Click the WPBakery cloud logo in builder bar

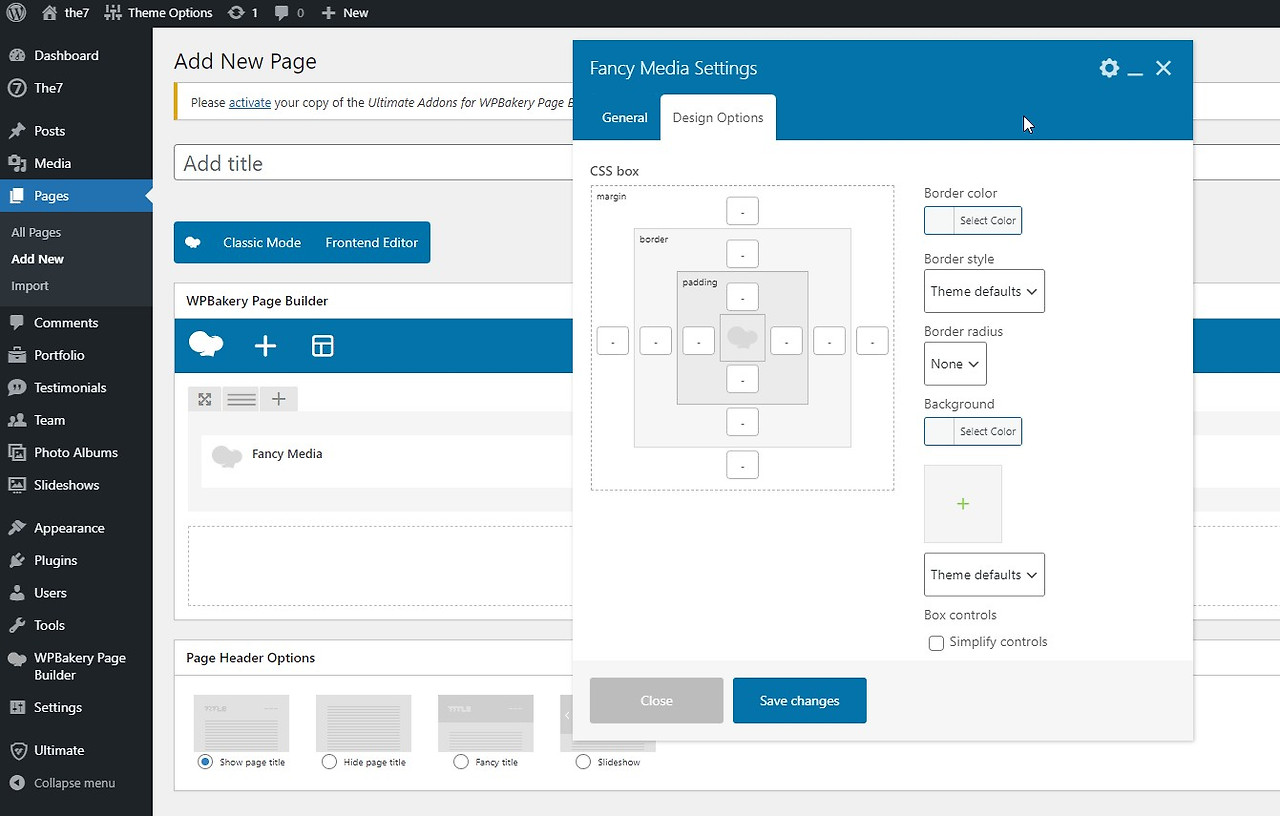tap(206, 345)
